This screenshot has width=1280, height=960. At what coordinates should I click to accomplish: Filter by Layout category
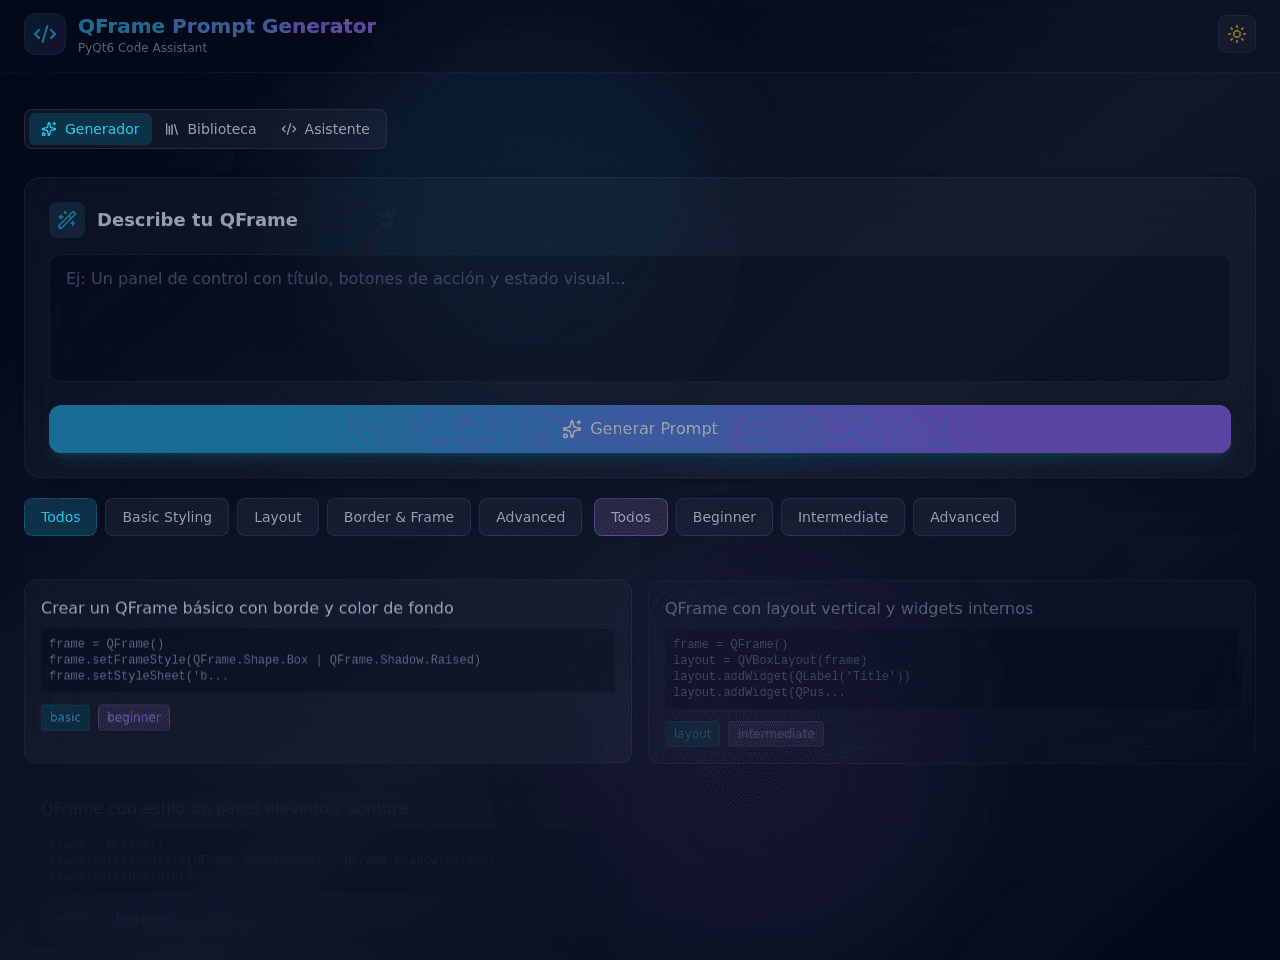tap(278, 517)
